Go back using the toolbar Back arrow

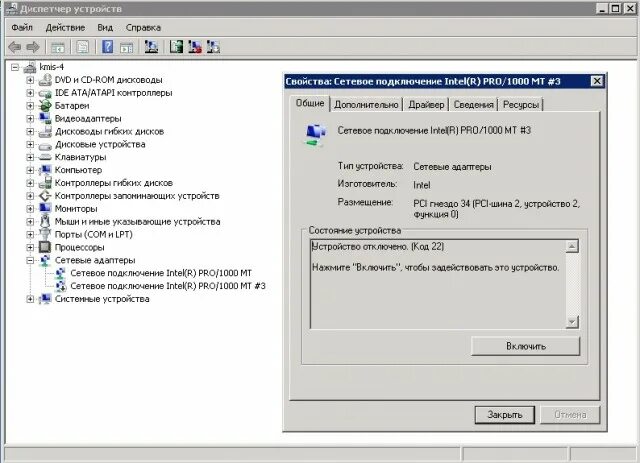(x=15, y=47)
